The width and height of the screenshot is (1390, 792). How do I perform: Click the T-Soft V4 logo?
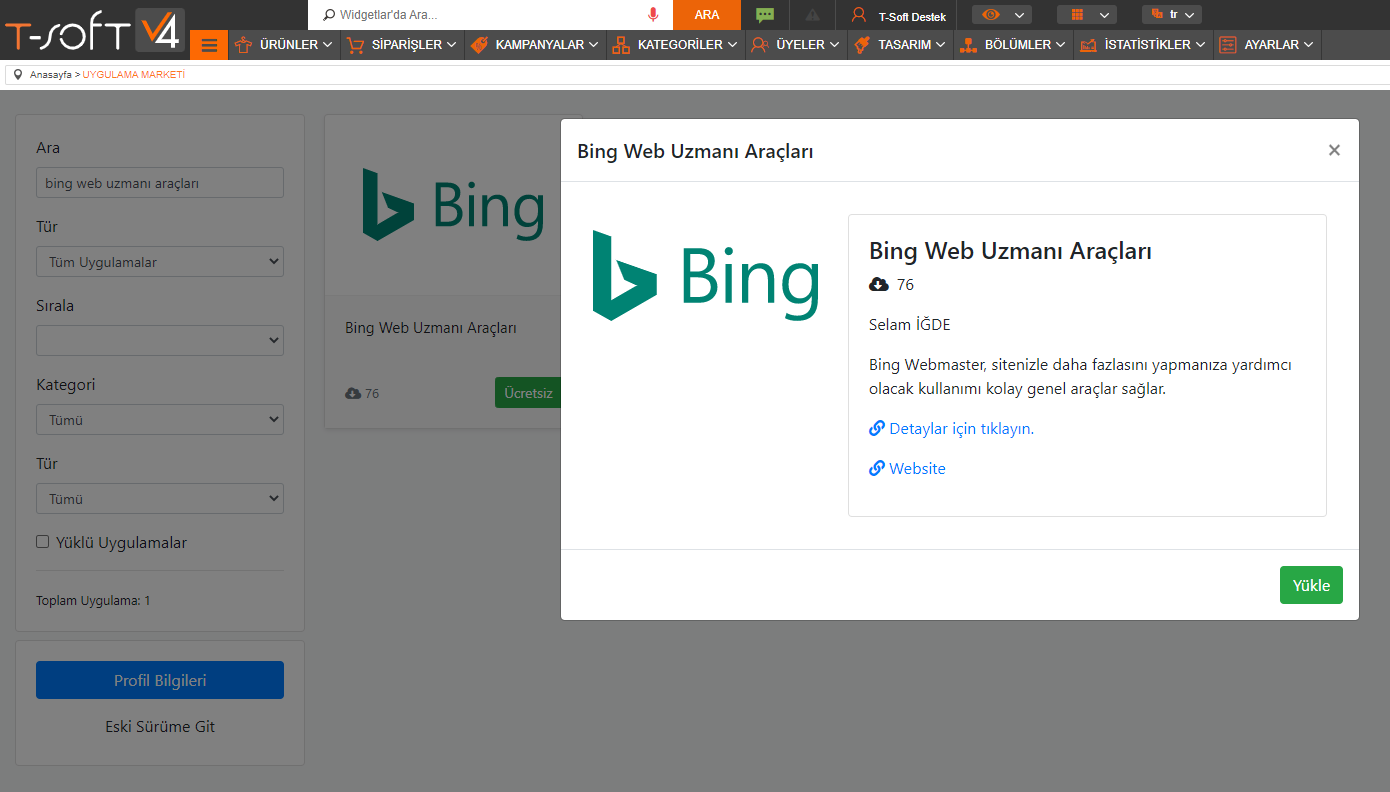click(x=94, y=30)
